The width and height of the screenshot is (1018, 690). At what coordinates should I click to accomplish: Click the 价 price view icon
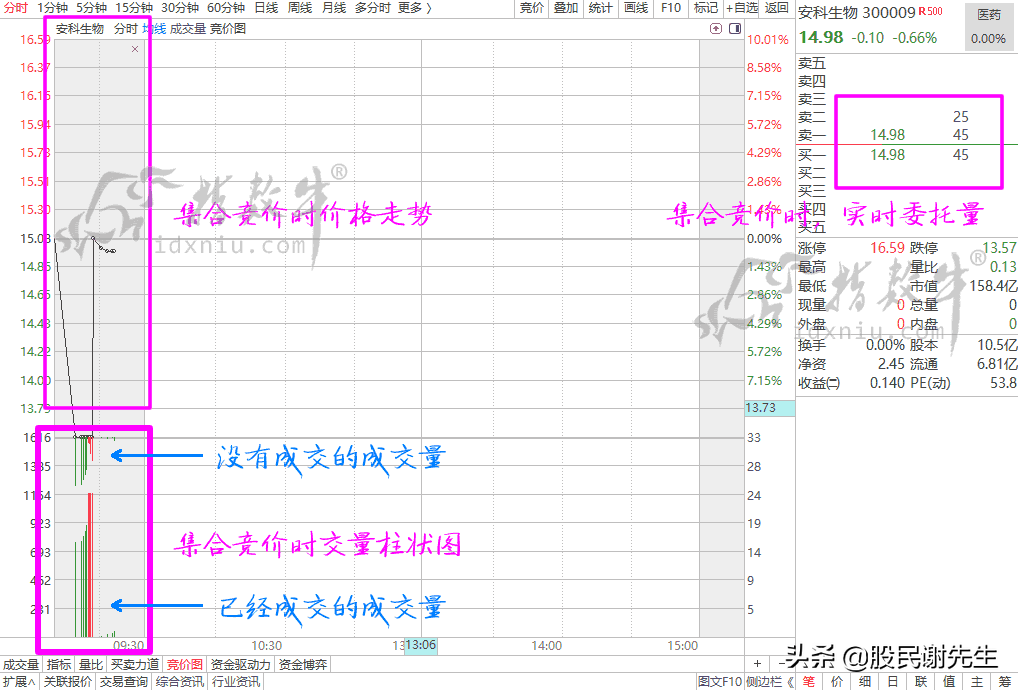click(837, 682)
